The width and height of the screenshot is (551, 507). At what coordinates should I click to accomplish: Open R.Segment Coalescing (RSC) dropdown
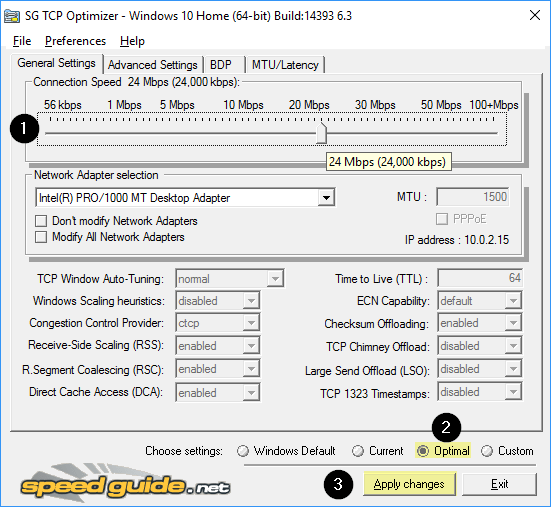(251, 369)
